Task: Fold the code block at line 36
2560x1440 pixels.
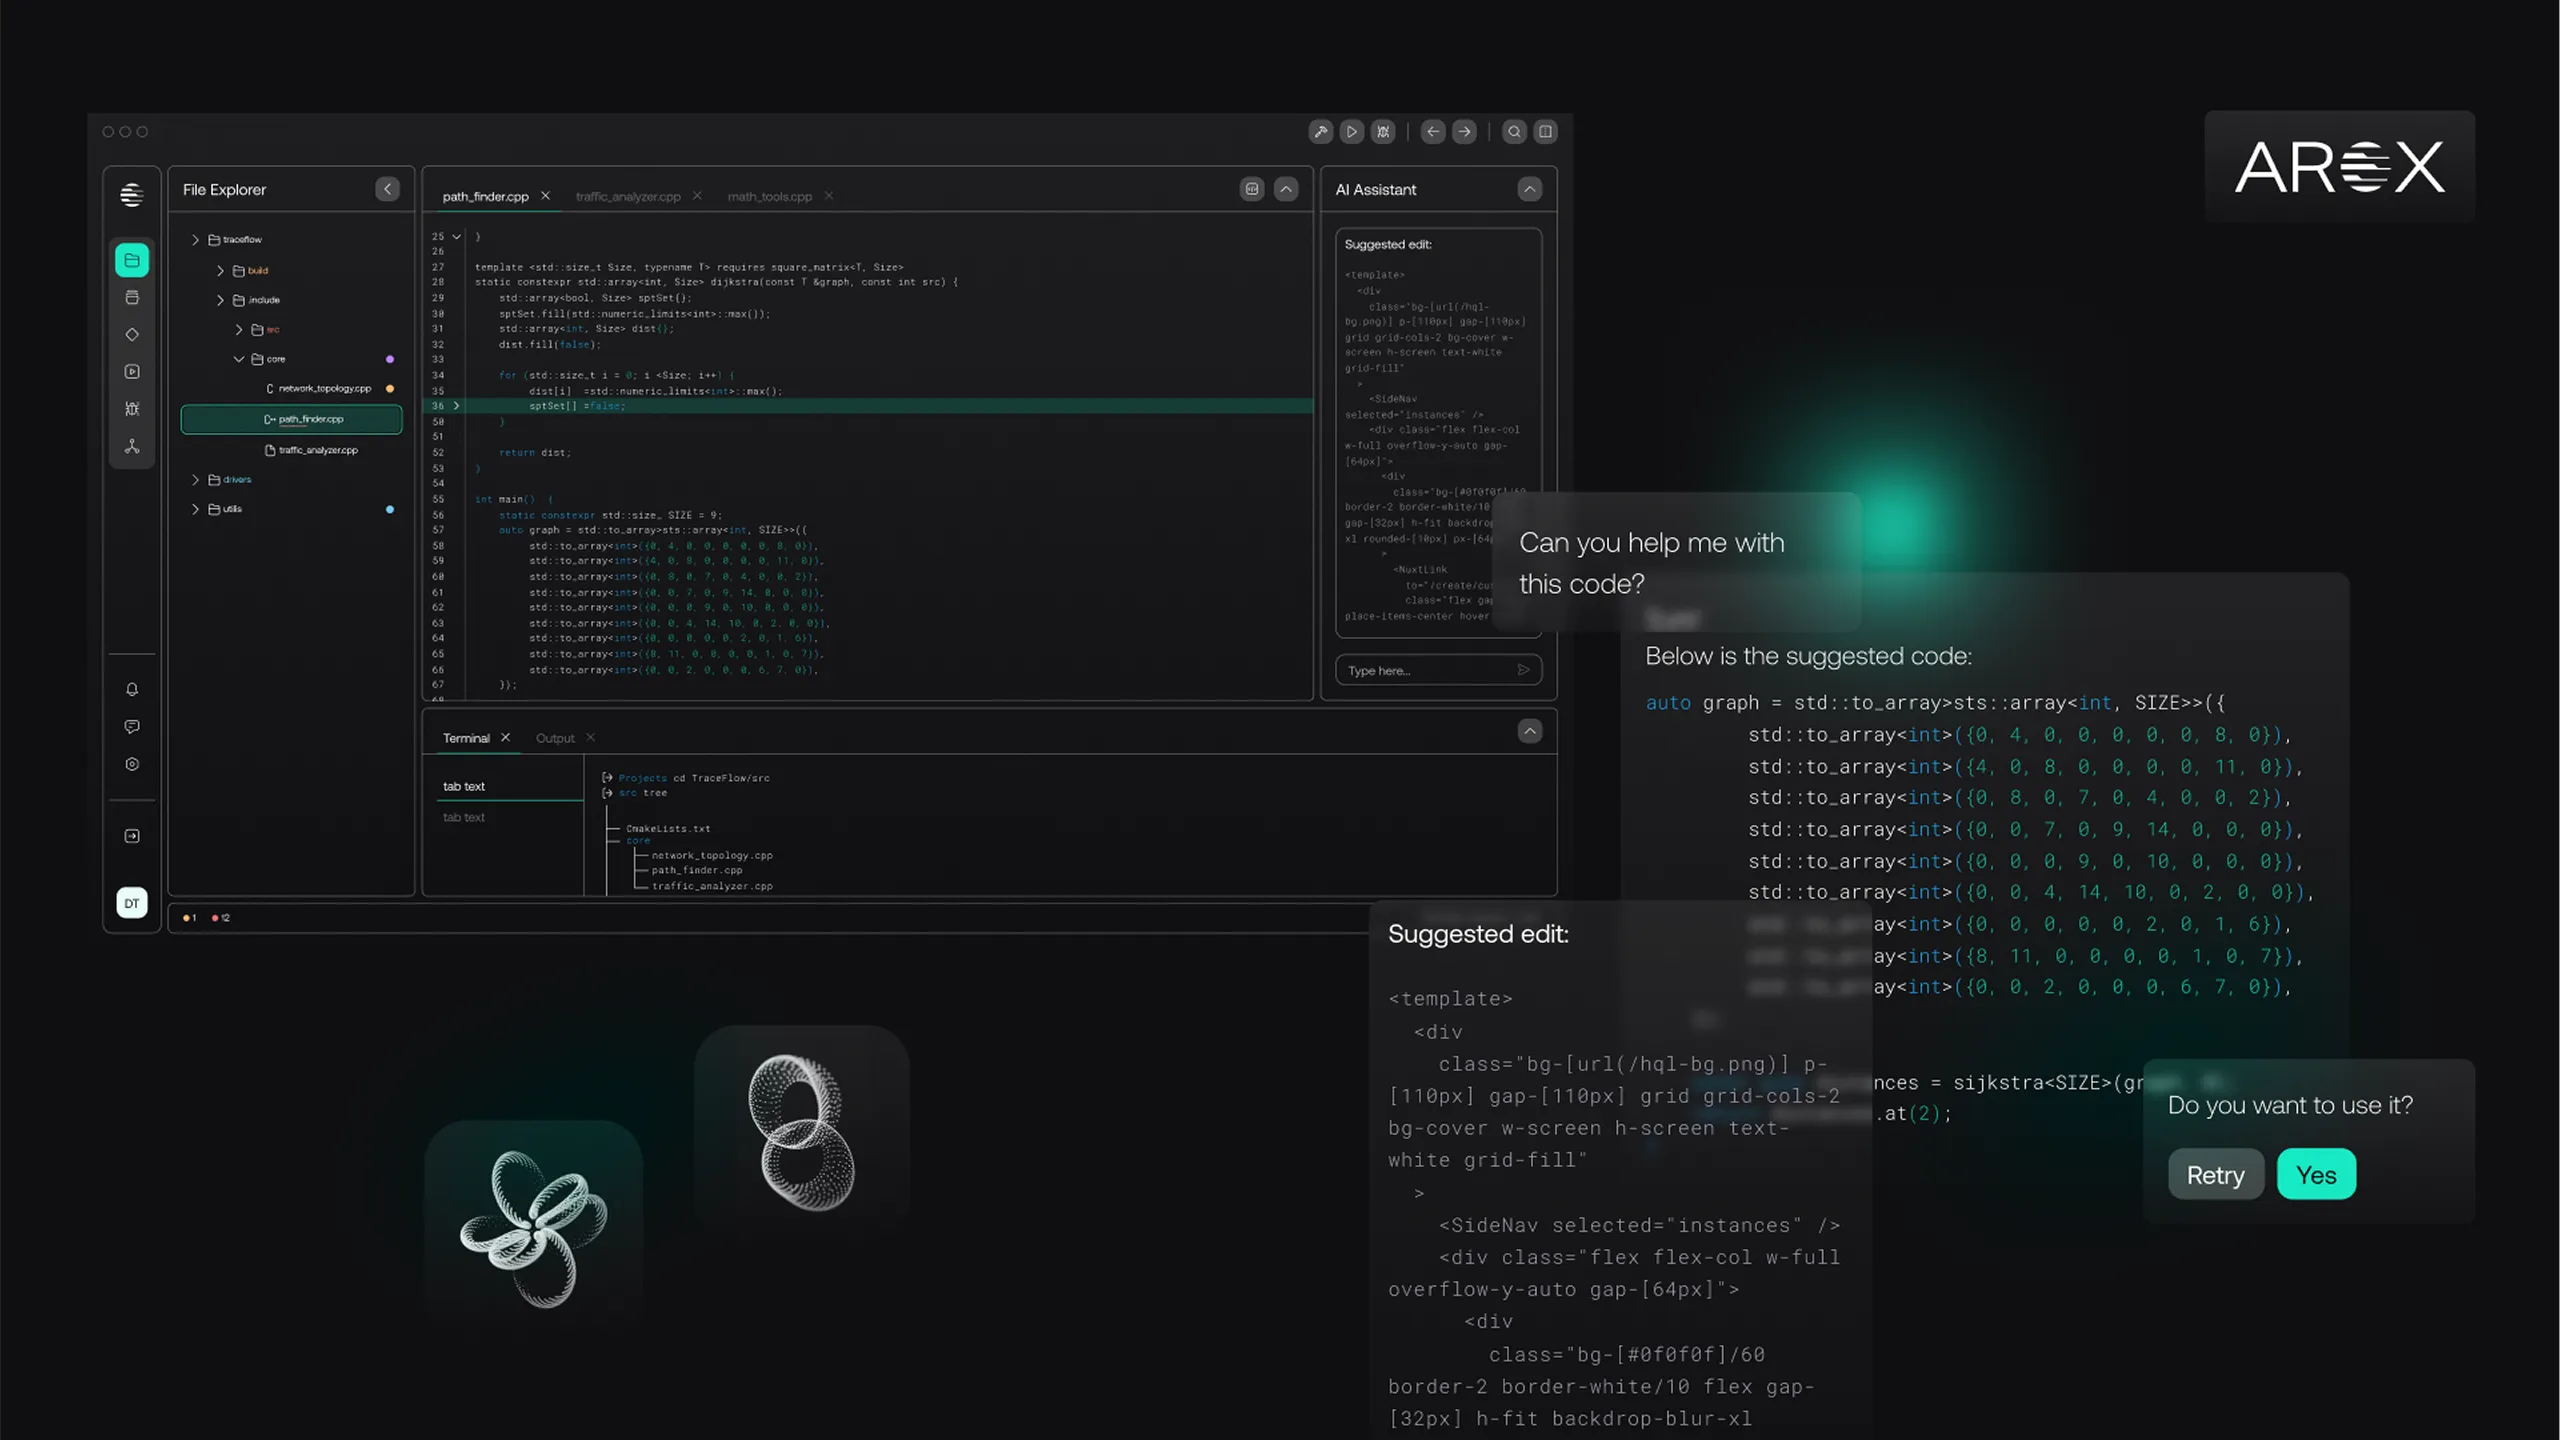Action: pos(456,406)
